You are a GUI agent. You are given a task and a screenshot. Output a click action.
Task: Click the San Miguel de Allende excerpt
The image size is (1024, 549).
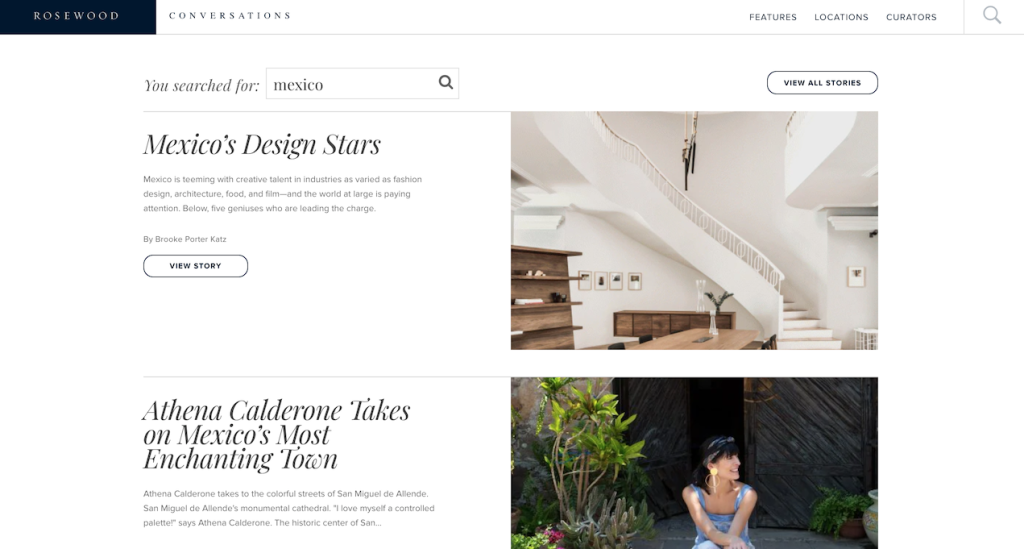pos(289,508)
